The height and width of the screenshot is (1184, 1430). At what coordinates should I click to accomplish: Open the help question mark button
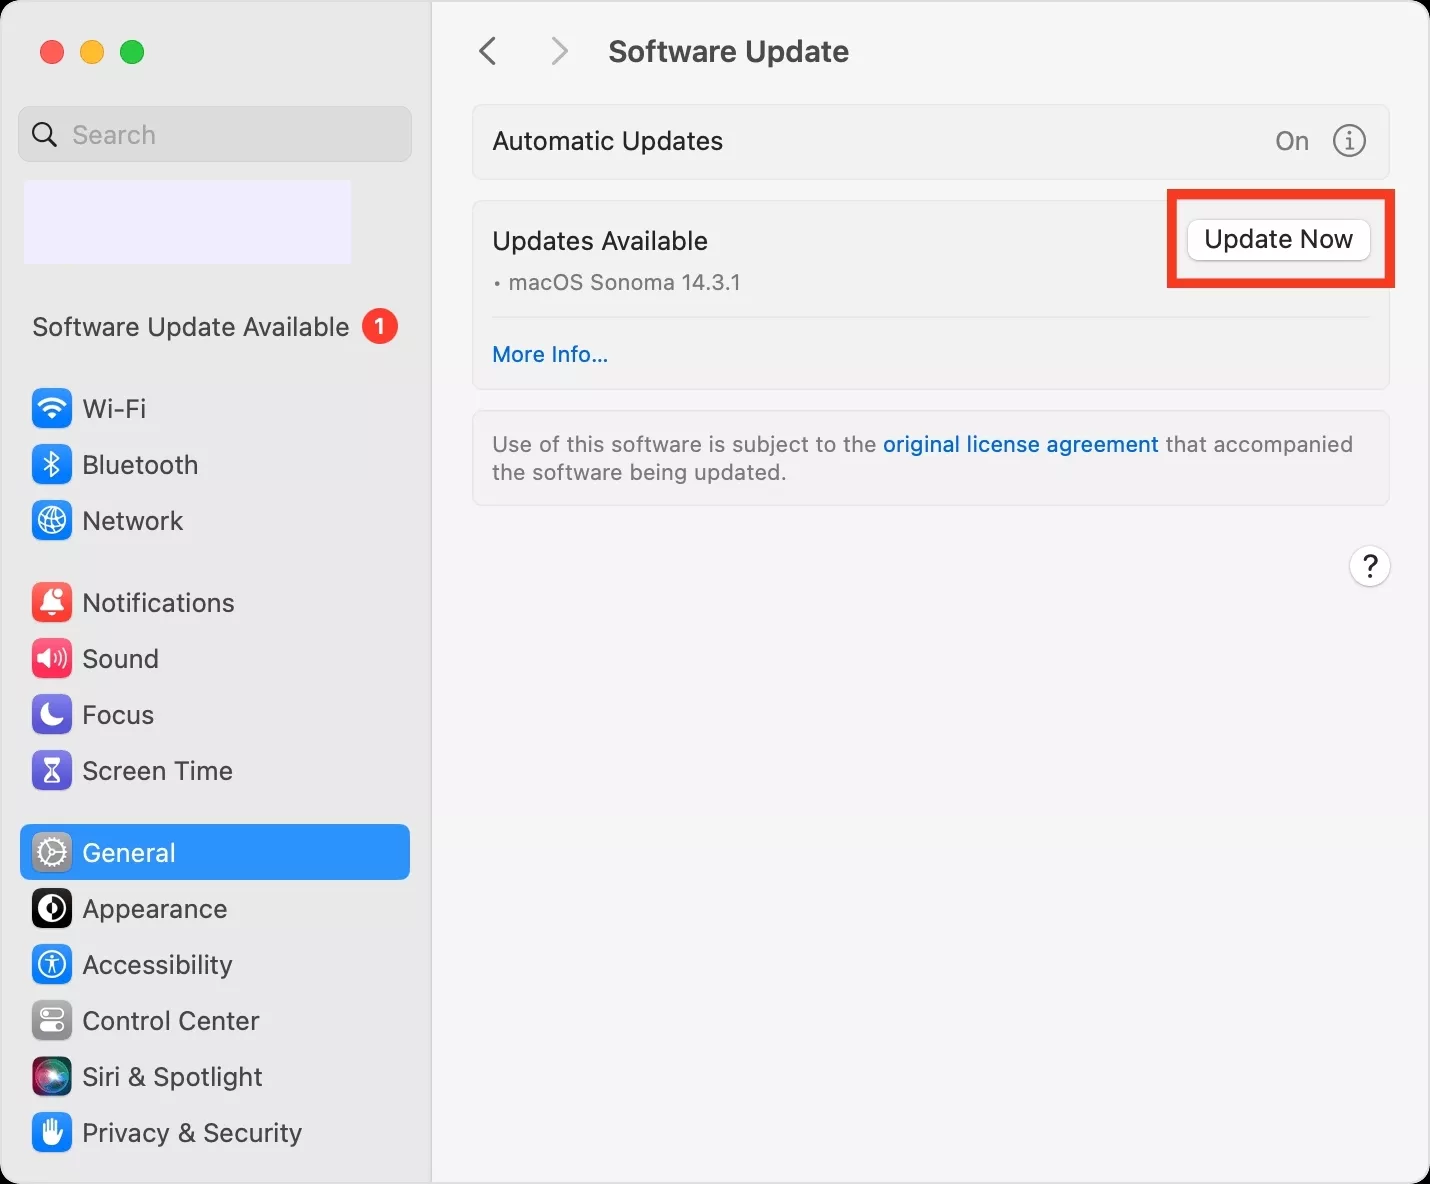click(x=1369, y=567)
